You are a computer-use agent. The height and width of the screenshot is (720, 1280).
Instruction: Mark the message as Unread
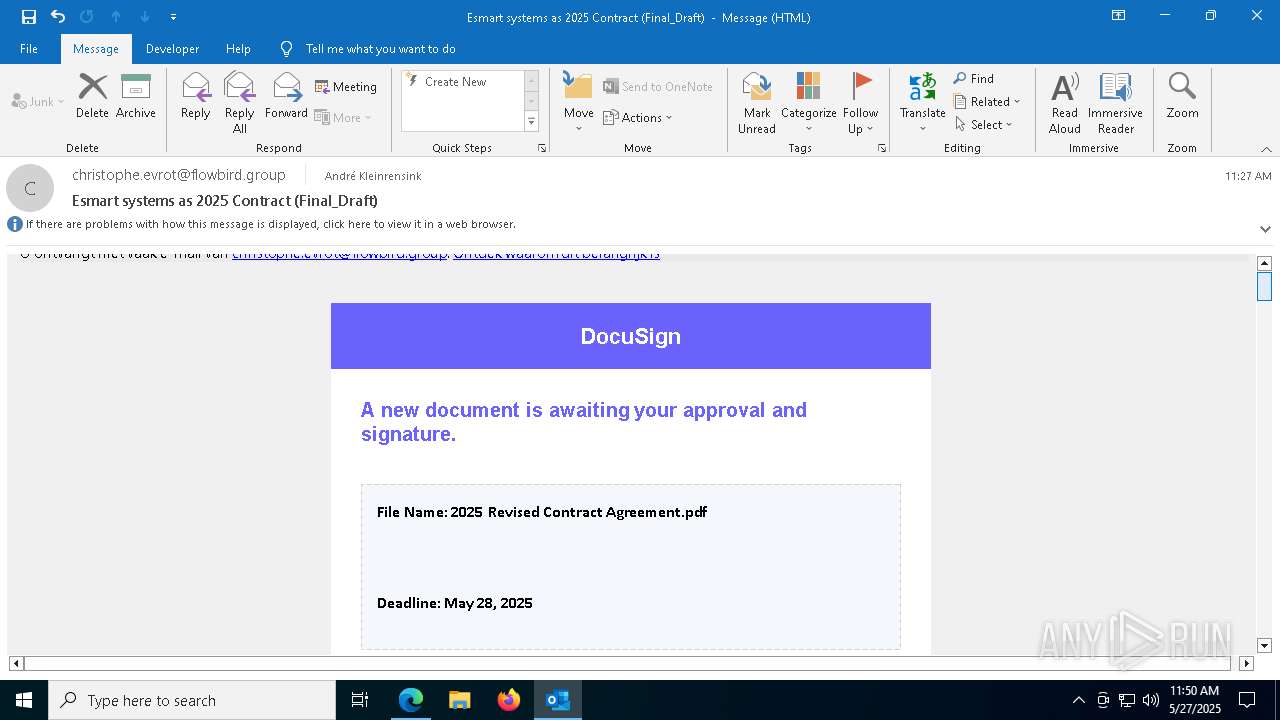(x=757, y=102)
